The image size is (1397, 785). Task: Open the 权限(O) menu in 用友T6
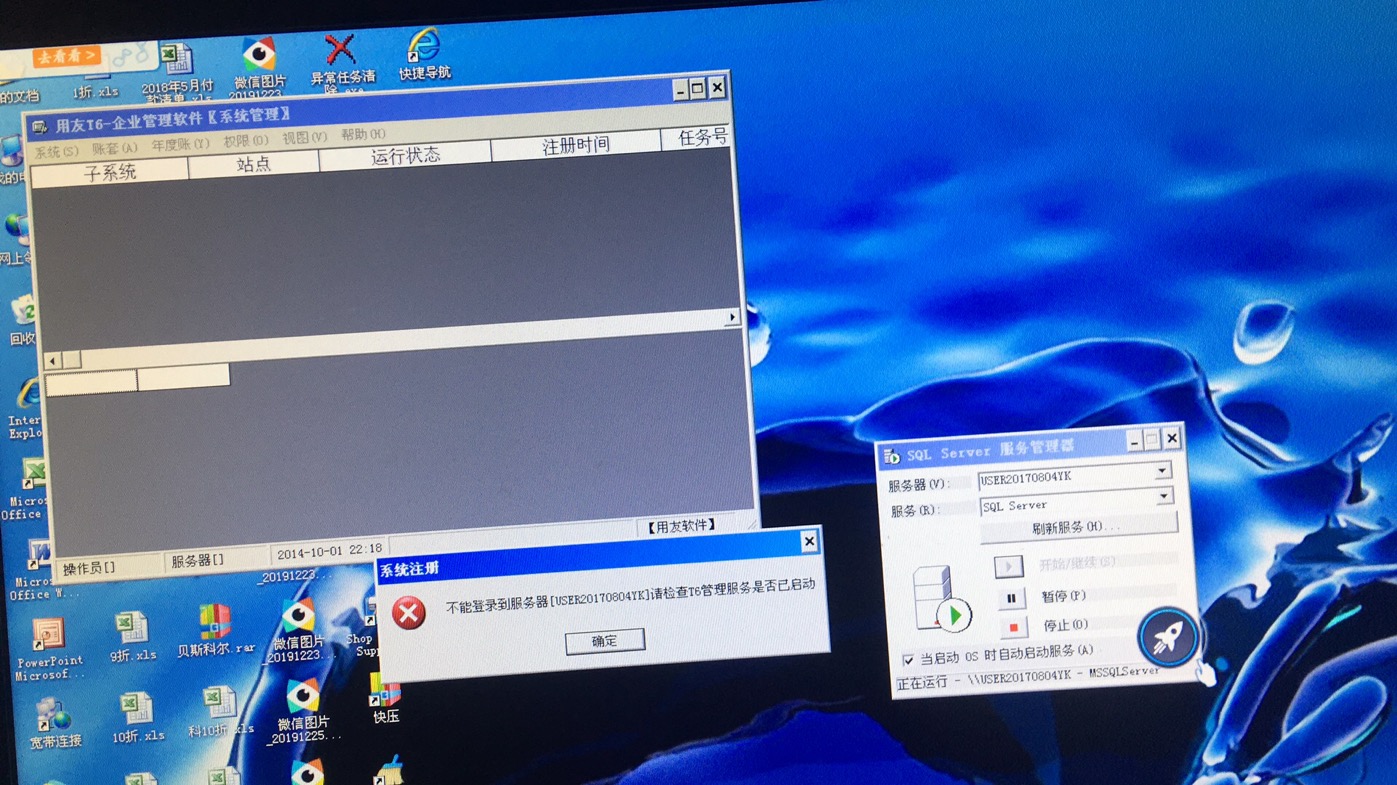[246, 141]
